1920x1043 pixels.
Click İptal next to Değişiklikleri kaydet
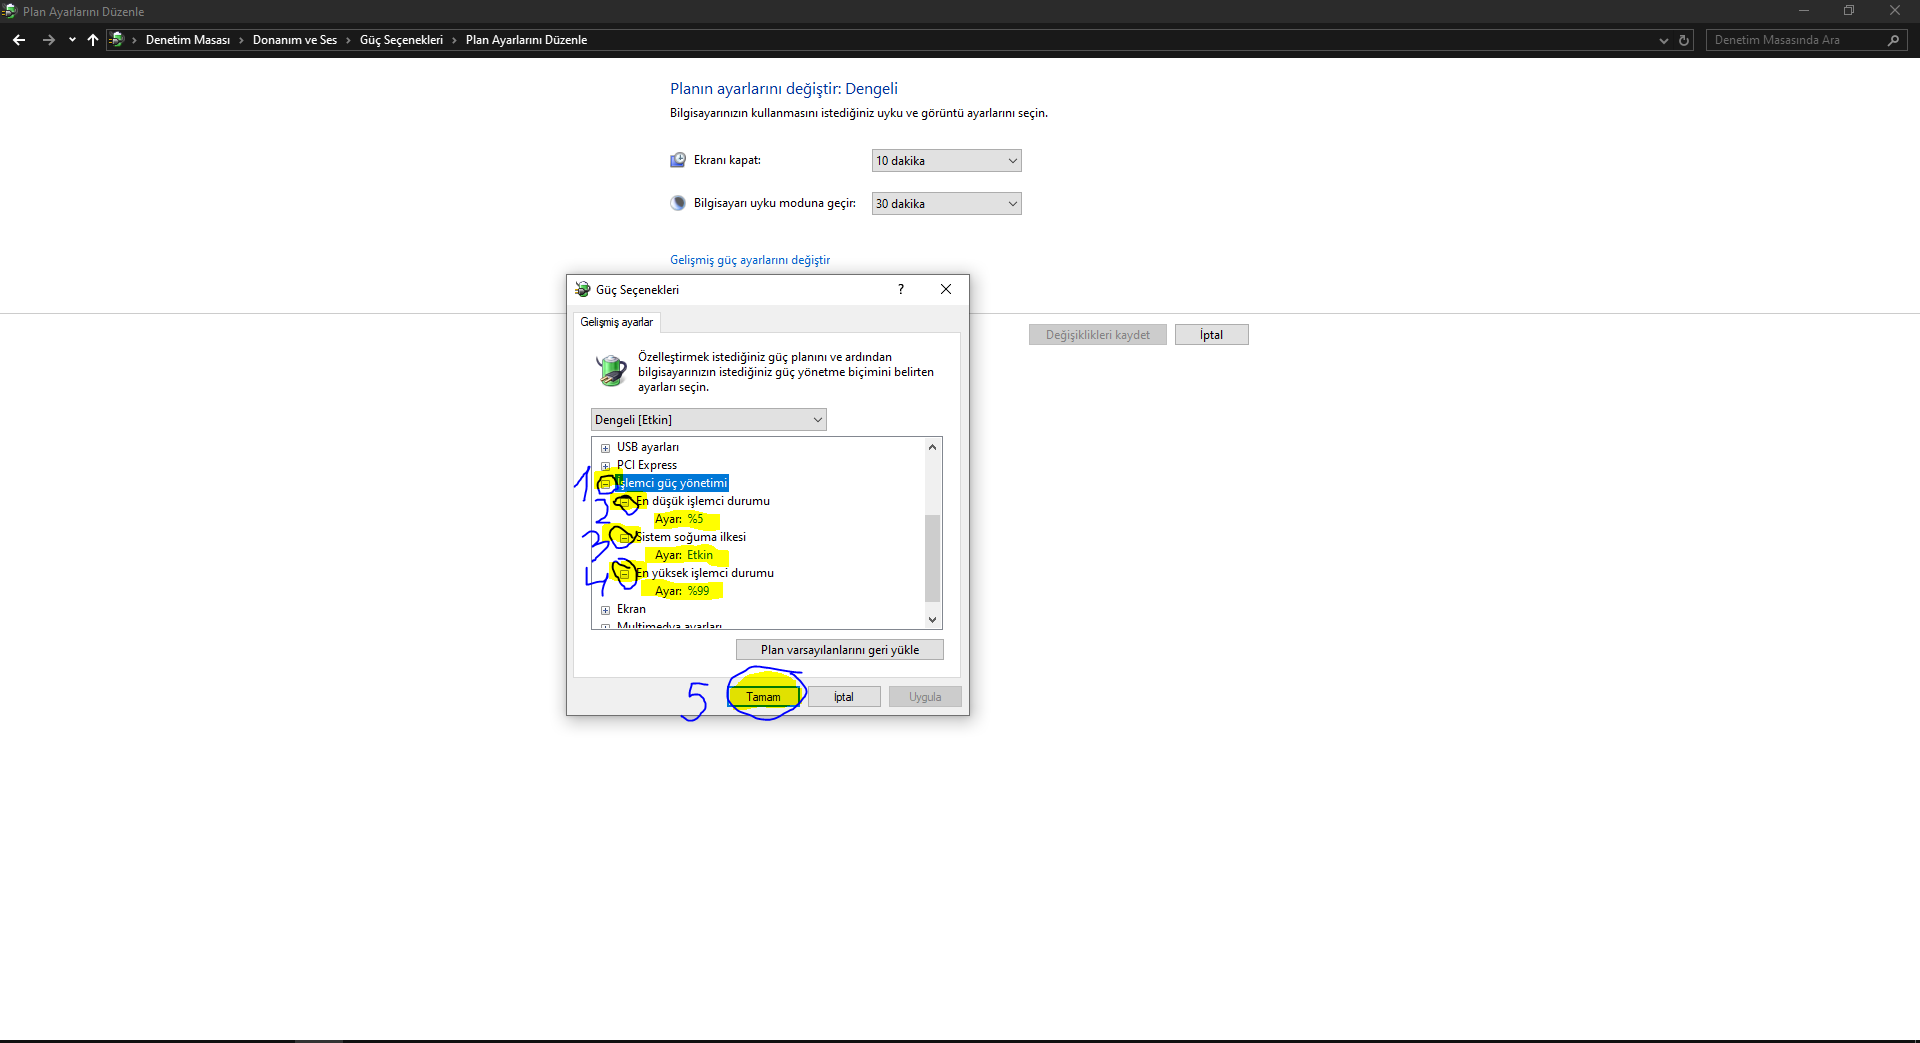[x=1212, y=335]
